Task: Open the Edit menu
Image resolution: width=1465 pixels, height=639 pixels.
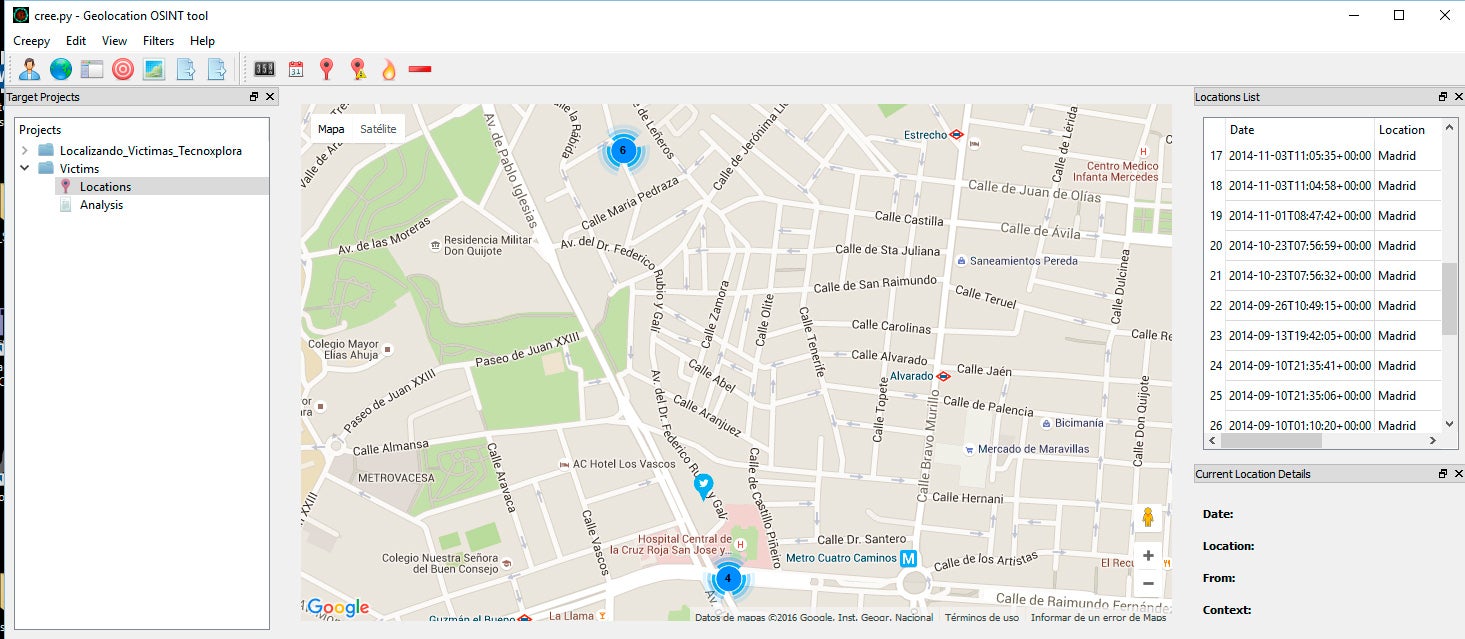Action: (x=76, y=41)
